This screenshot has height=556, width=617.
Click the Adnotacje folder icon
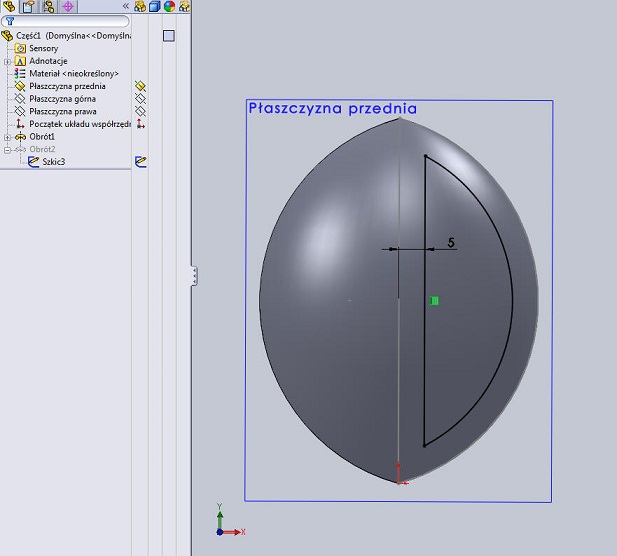tap(20, 61)
